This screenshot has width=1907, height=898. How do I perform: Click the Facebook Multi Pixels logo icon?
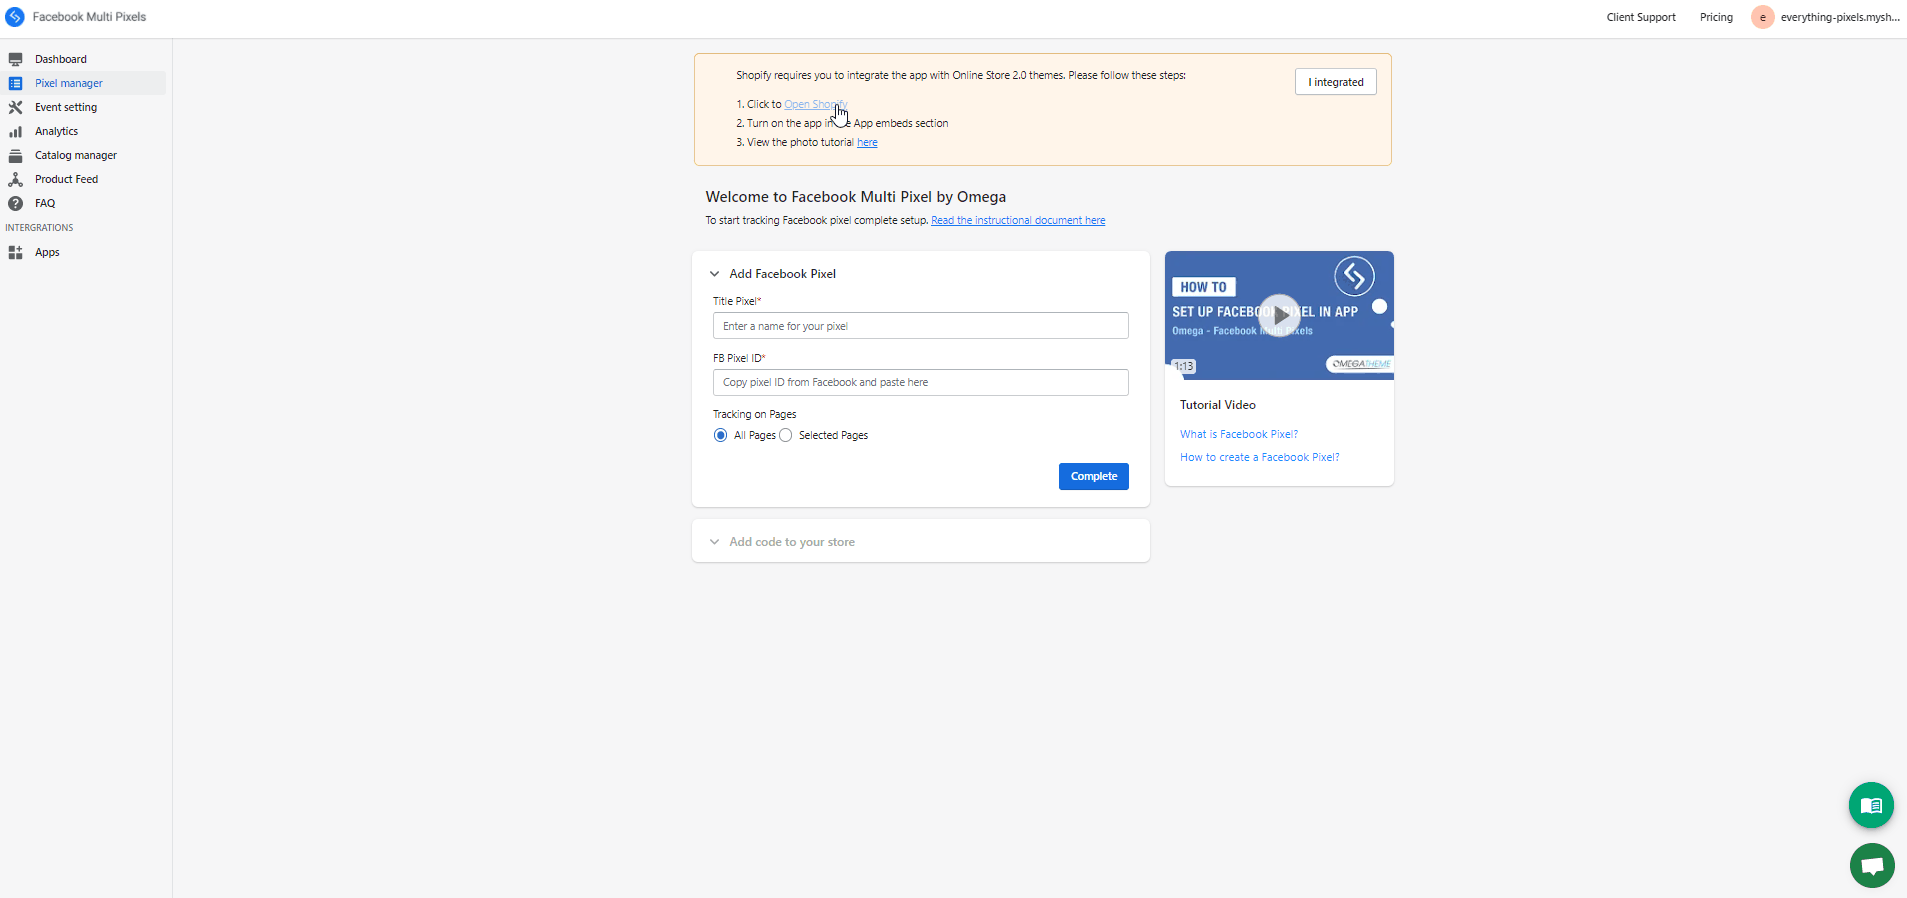click(x=15, y=17)
